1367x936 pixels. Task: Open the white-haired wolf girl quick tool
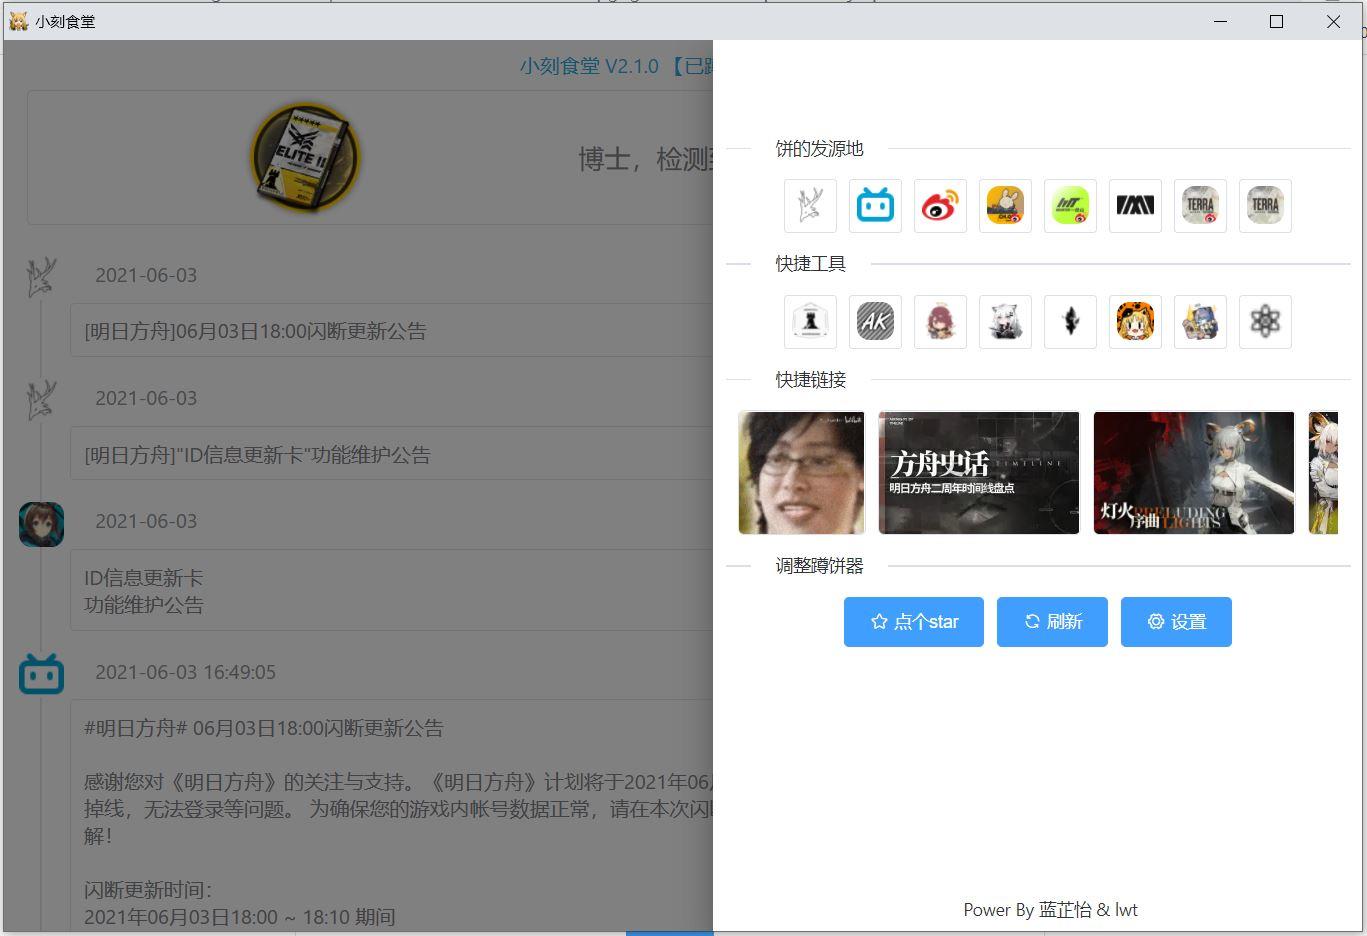coord(1005,322)
